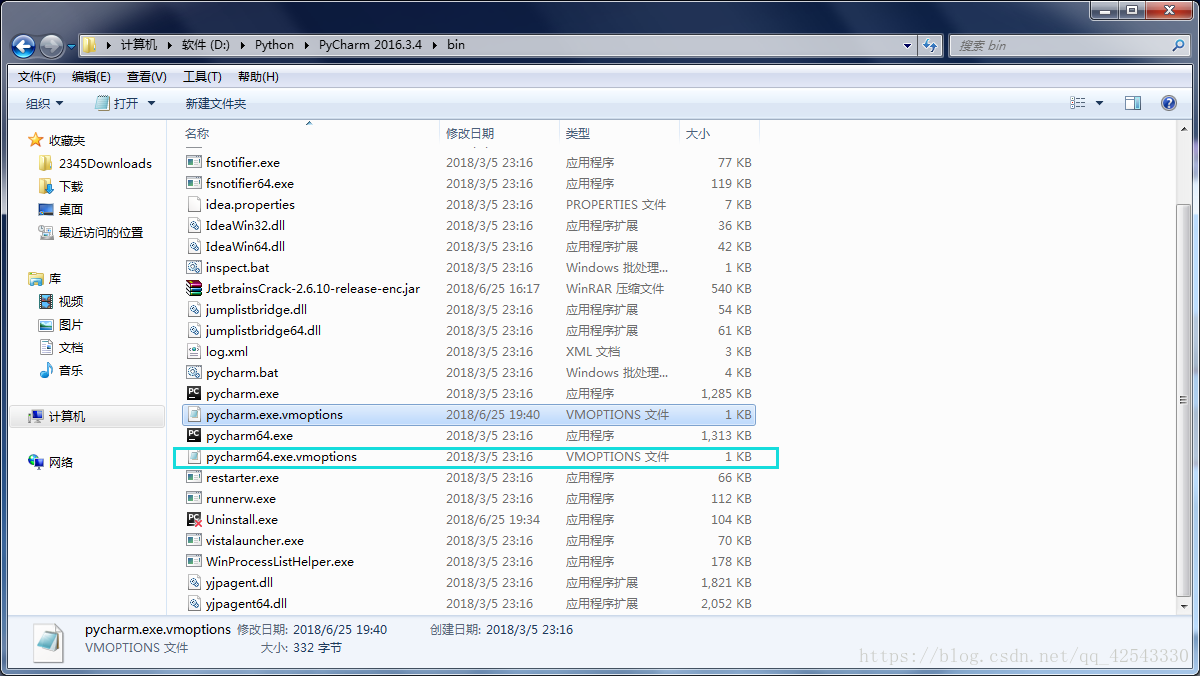Select the yjpagent.dll file icon
The height and width of the screenshot is (676, 1200).
(194, 582)
